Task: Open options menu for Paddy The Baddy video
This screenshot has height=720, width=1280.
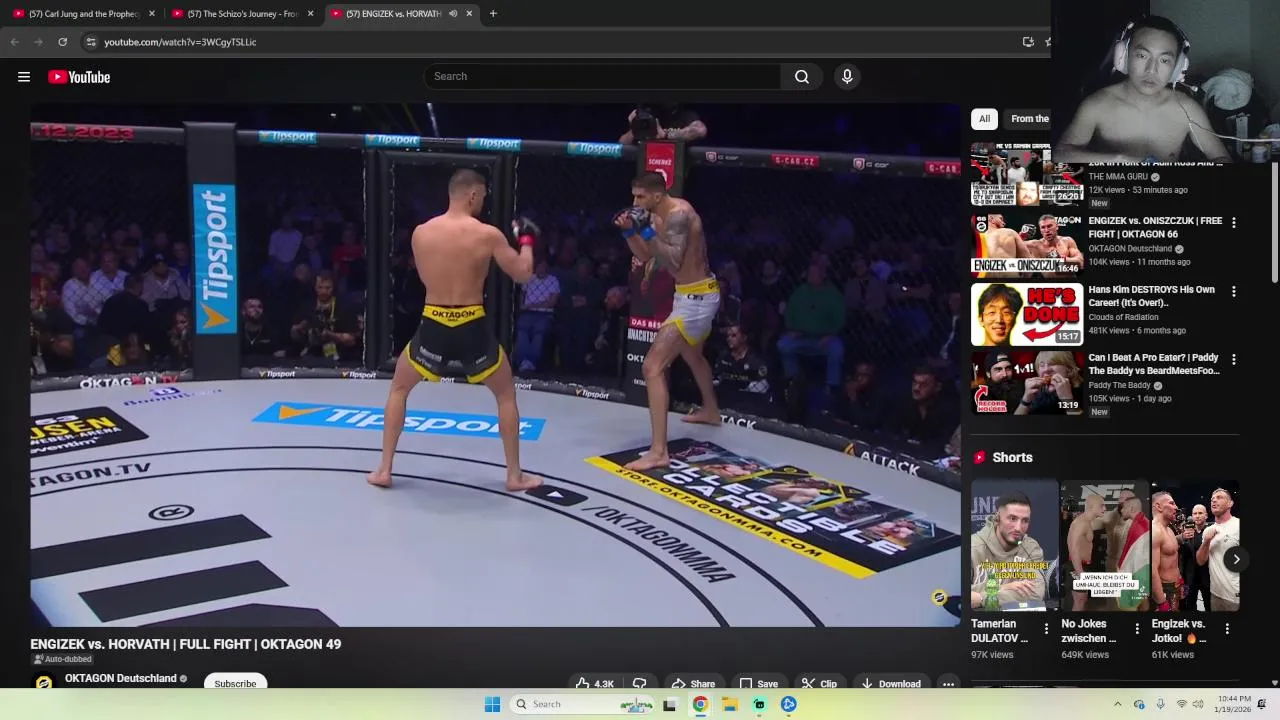Action: click(x=1233, y=359)
